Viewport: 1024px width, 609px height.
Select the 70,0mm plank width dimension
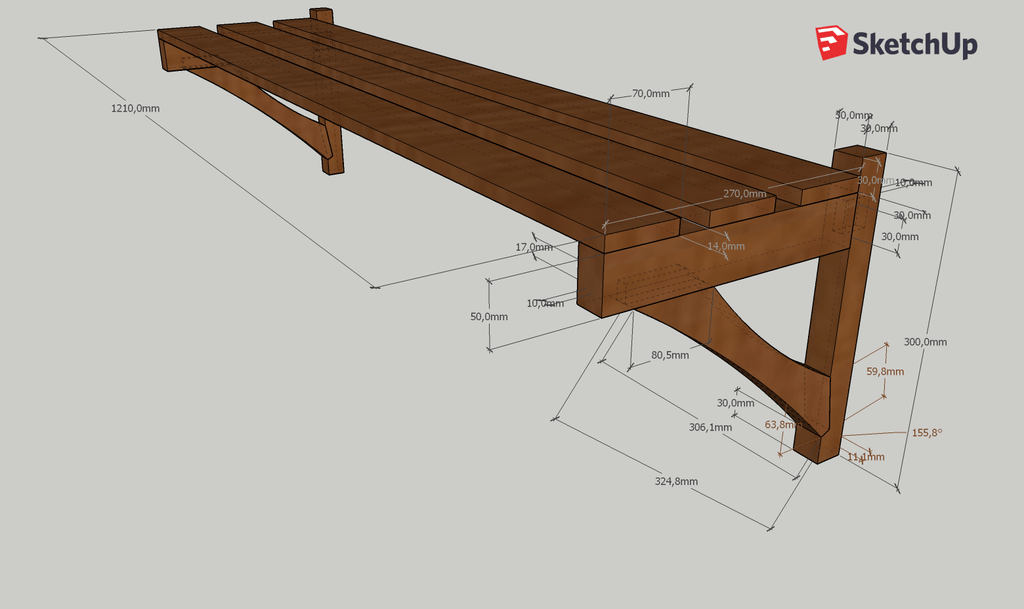pyautogui.click(x=650, y=94)
